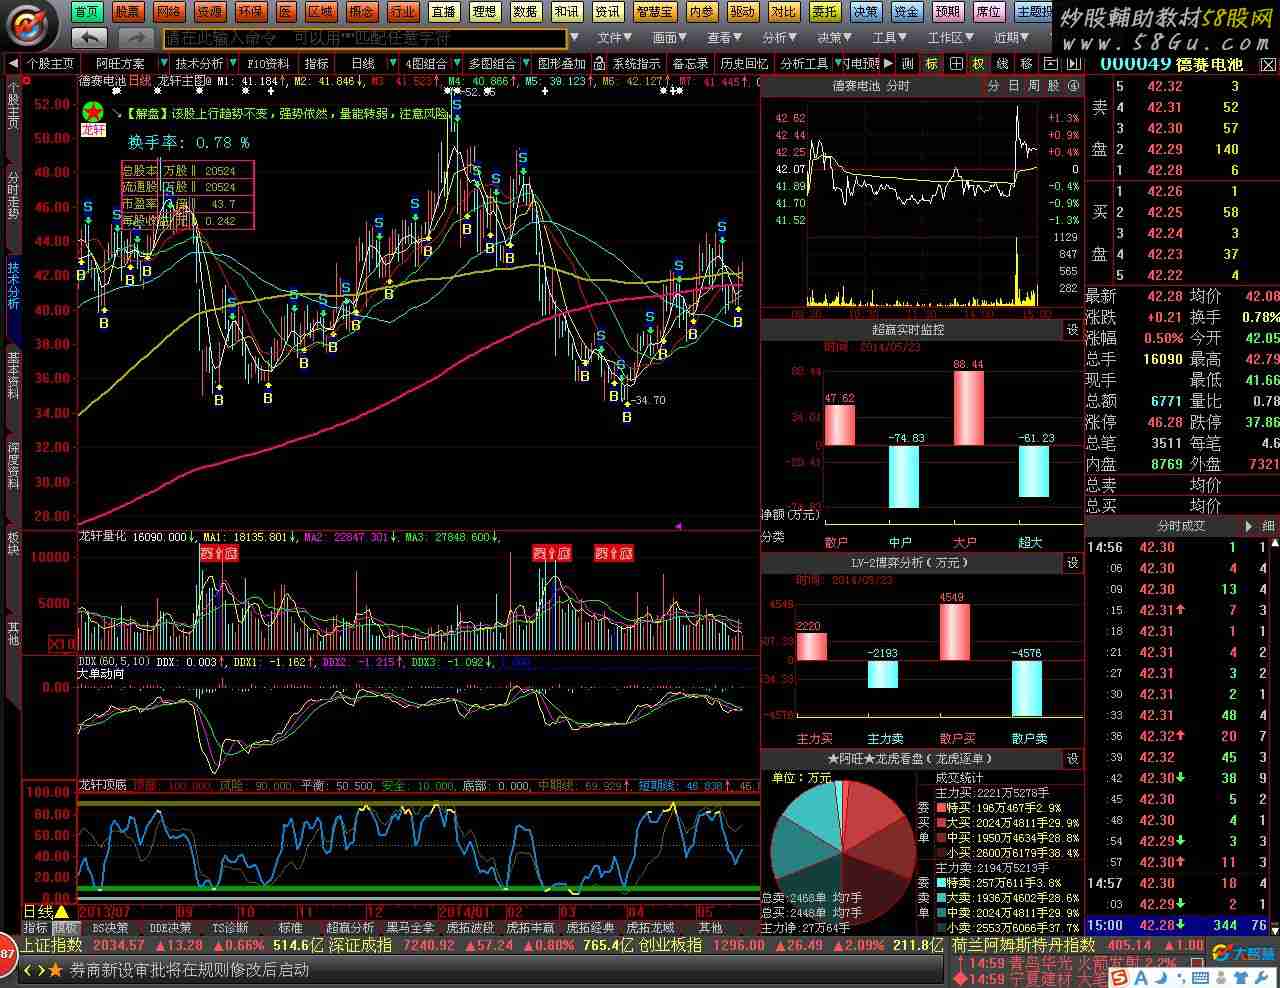Switch the mini chart to the 股 view
Screen dimensions: 1280x988
(x=1053, y=86)
